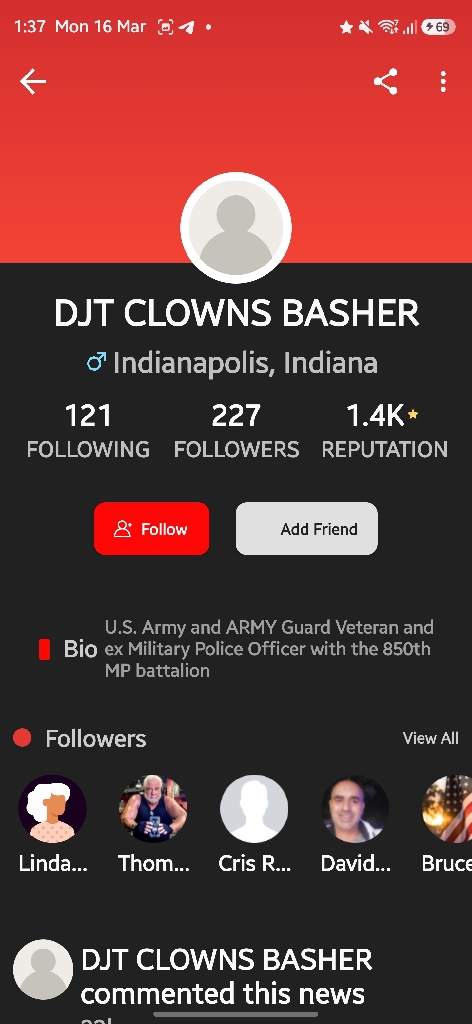Viewport: 472px width, 1024px height.
Task: Click View All followers link
Action: (430, 738)
